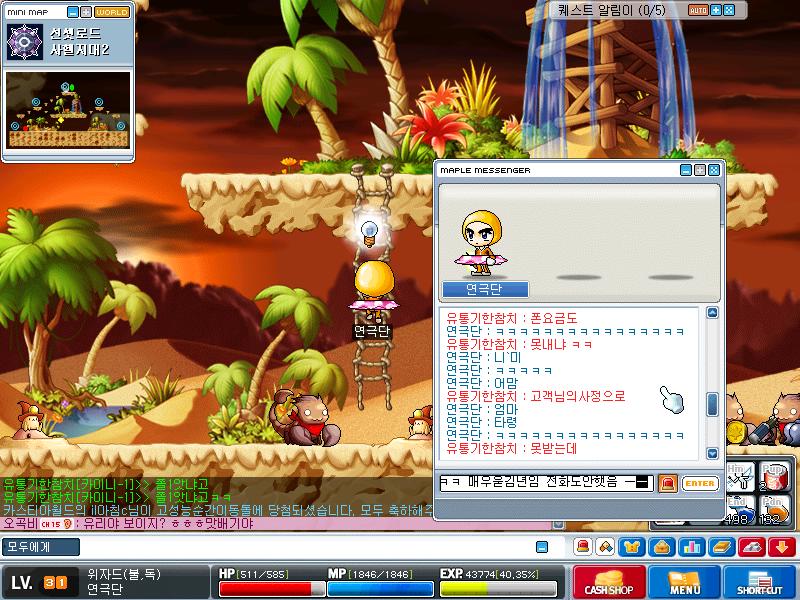Screen dimensions: 800x600
Task: Open the chat target selector
Action: point(41,547)
